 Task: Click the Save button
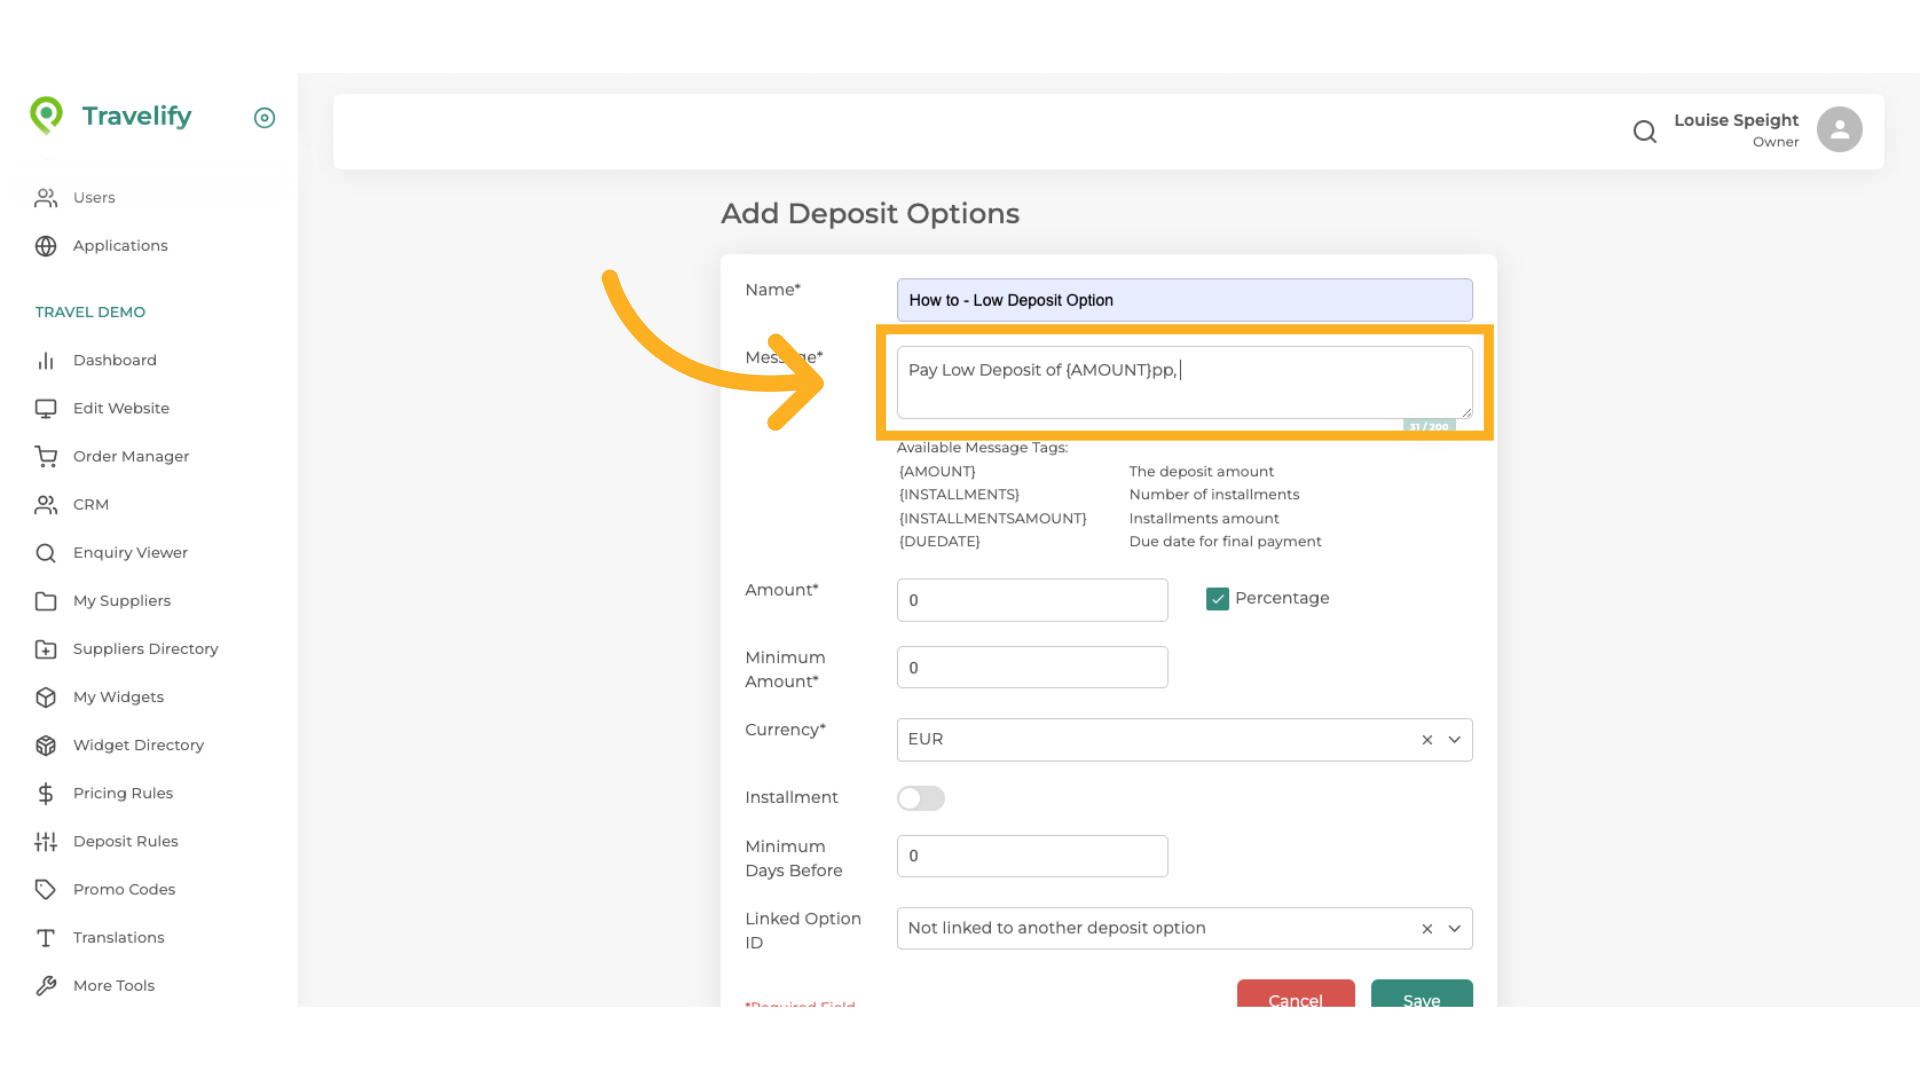pyautogui.click(x=1421, y=1000)
